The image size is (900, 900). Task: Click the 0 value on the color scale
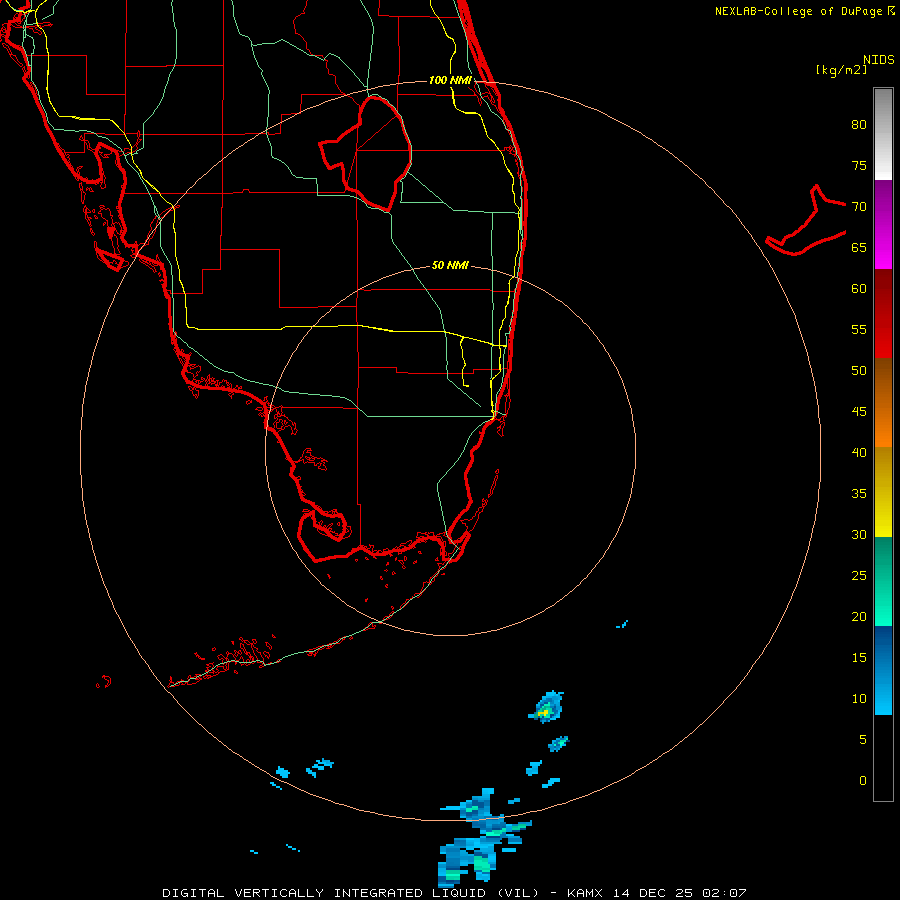[863, 781]
